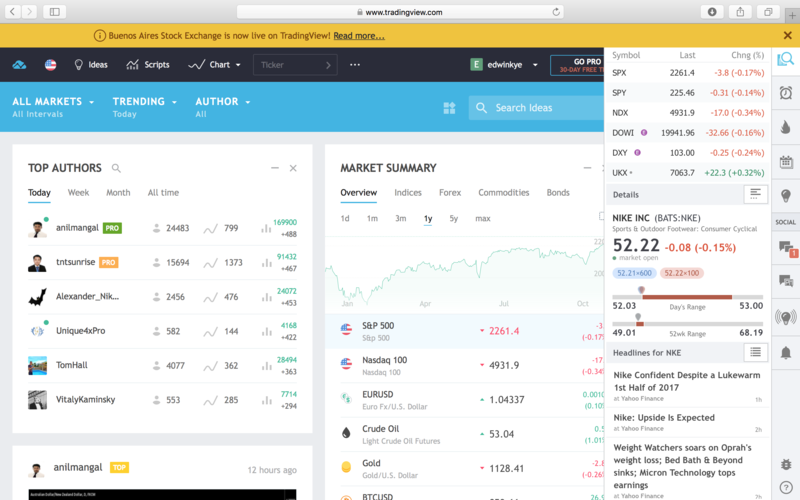Image resolution: width=800 pixels, height=500 pixels.
Task: Open the three-dots more menu
Action: (355, 65)
